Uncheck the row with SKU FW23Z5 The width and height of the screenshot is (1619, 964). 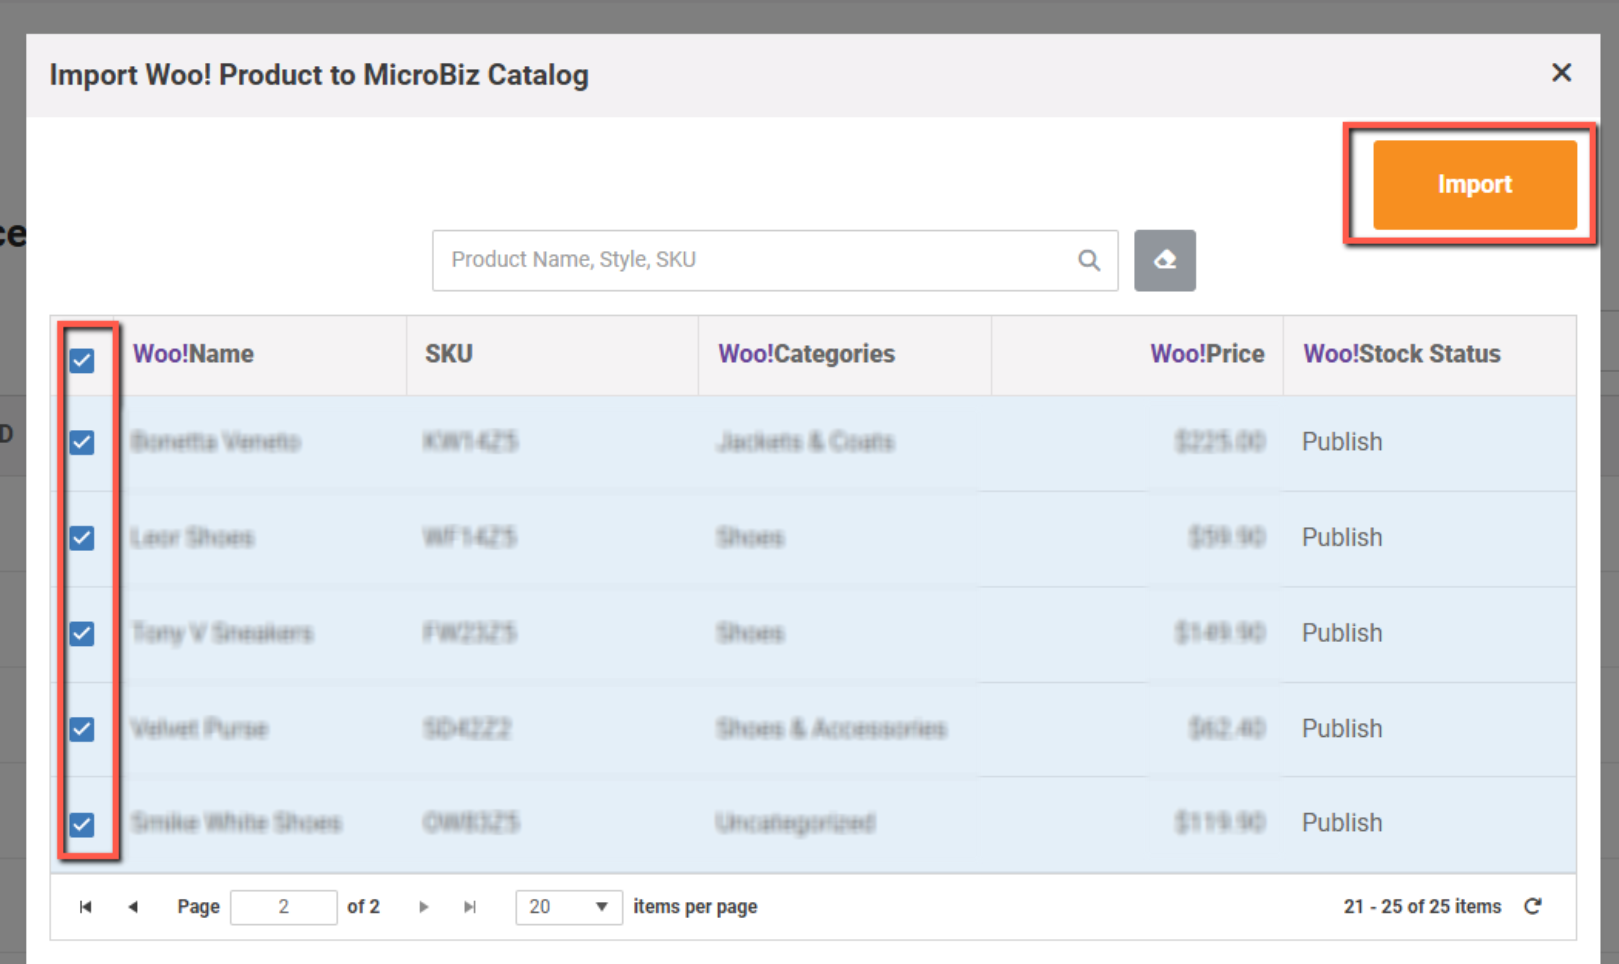click(x=82, y=633)
